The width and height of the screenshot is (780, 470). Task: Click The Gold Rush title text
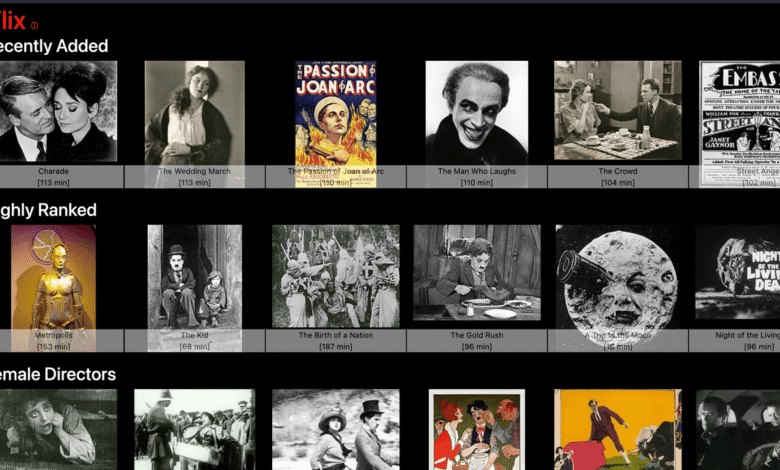point(477,335)
